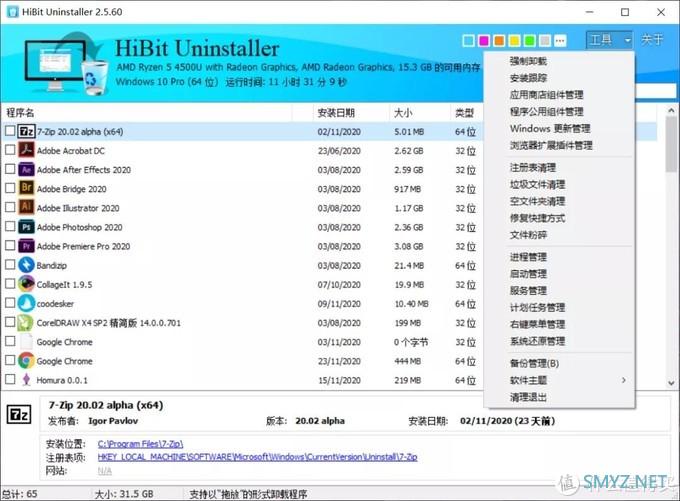This screenshot has height=501, width=680.
Task: Open 启动管理 from the tools menu
Action: 528,274
